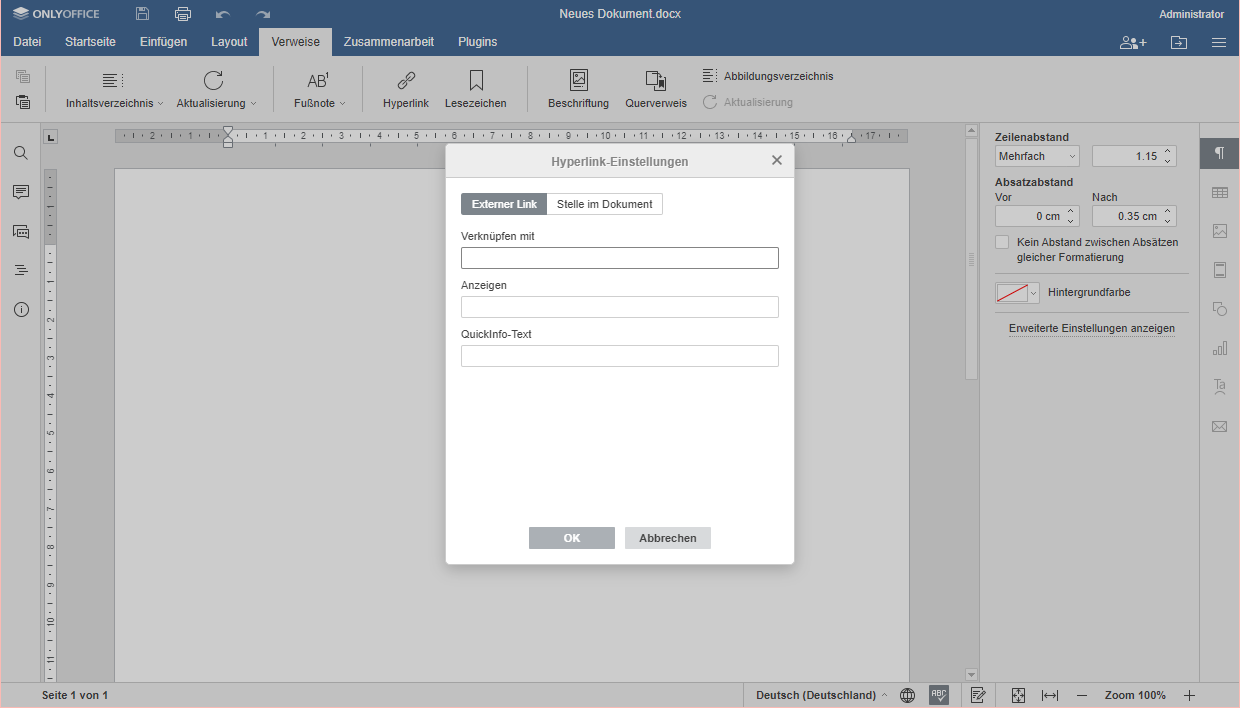1240x708 pixels.
Task: Open table settings in right sidebar
Action: click(1219, 192)
